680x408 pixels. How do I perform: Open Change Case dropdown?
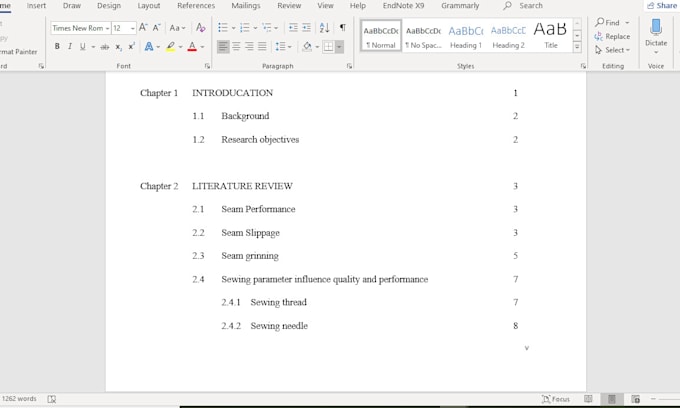pyautogui.click(x=177, y=28)
